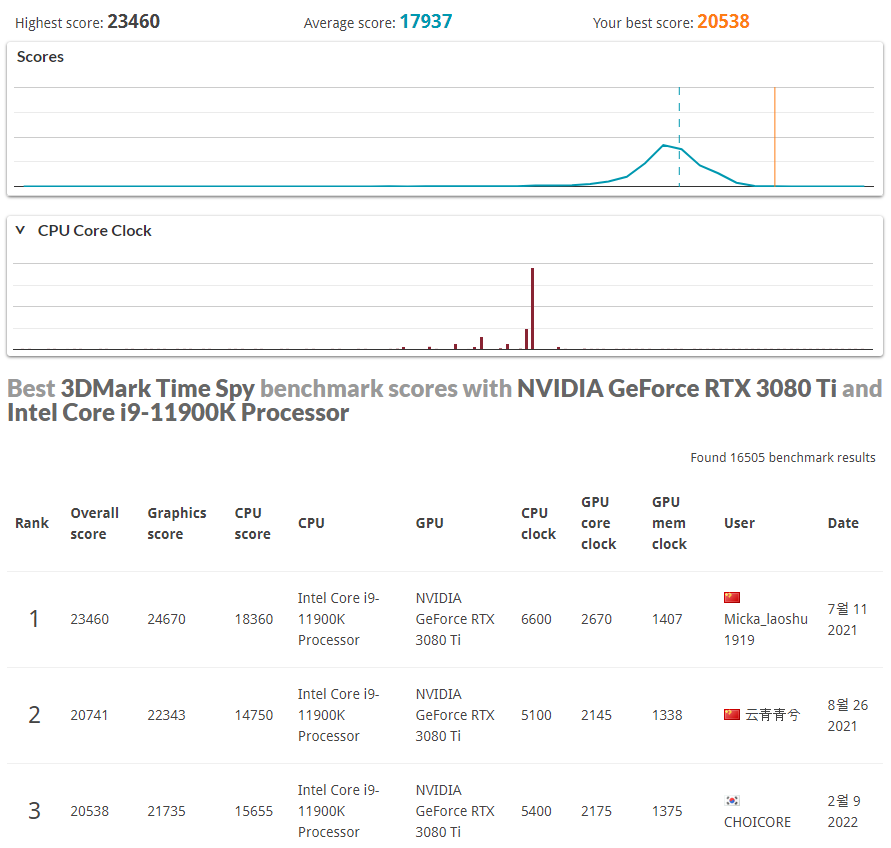The width and height of the screenshot is (891, 848).
Task: Click the CPU clock column header
Action: [538, 523]
